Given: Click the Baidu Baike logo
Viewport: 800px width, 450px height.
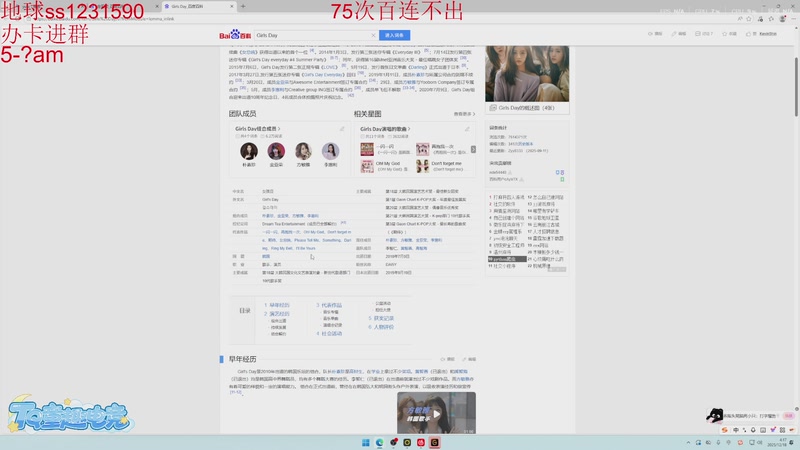Looking at the screenshot, I should [x=235, y=35].
